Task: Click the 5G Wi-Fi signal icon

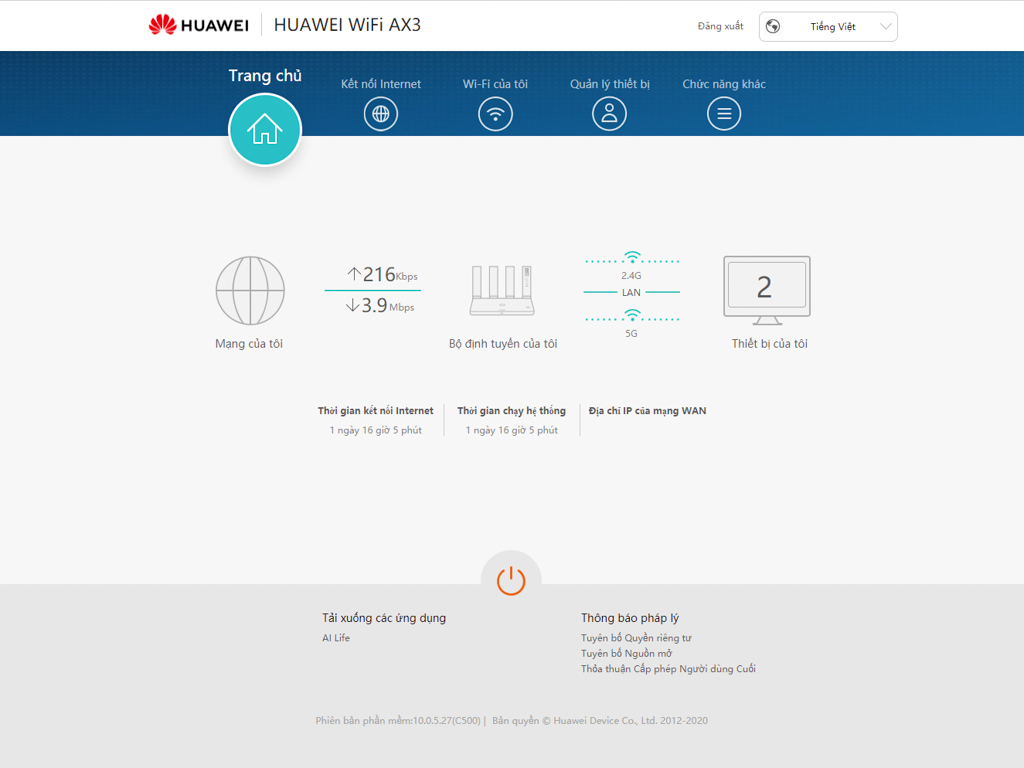Action: tap(632, 315)
